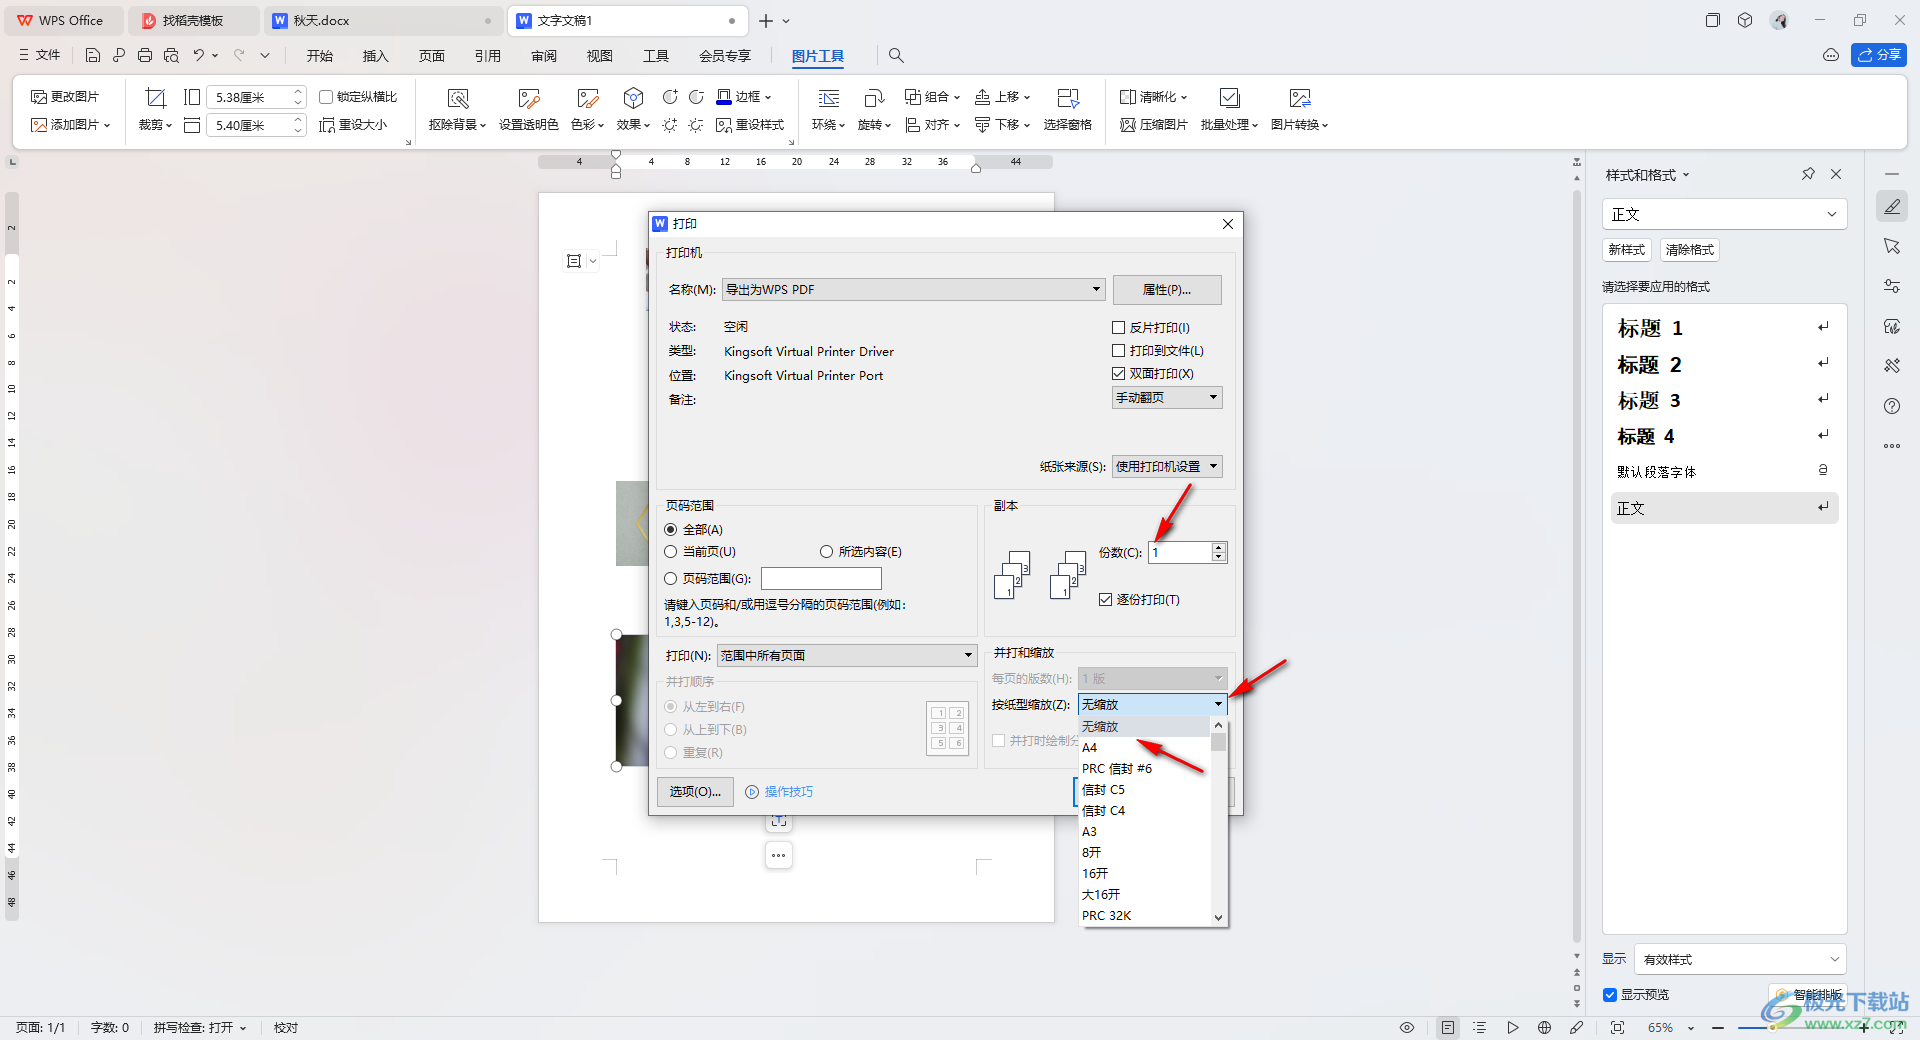
Task: Open Batch Processing (批量处理)
Action: [x=1229, y=108]
